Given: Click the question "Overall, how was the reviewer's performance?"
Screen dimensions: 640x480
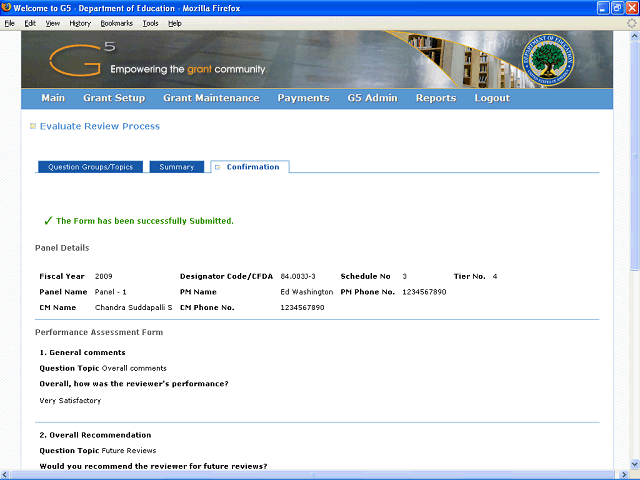Looking at the screenshot, I should [134, 384].
